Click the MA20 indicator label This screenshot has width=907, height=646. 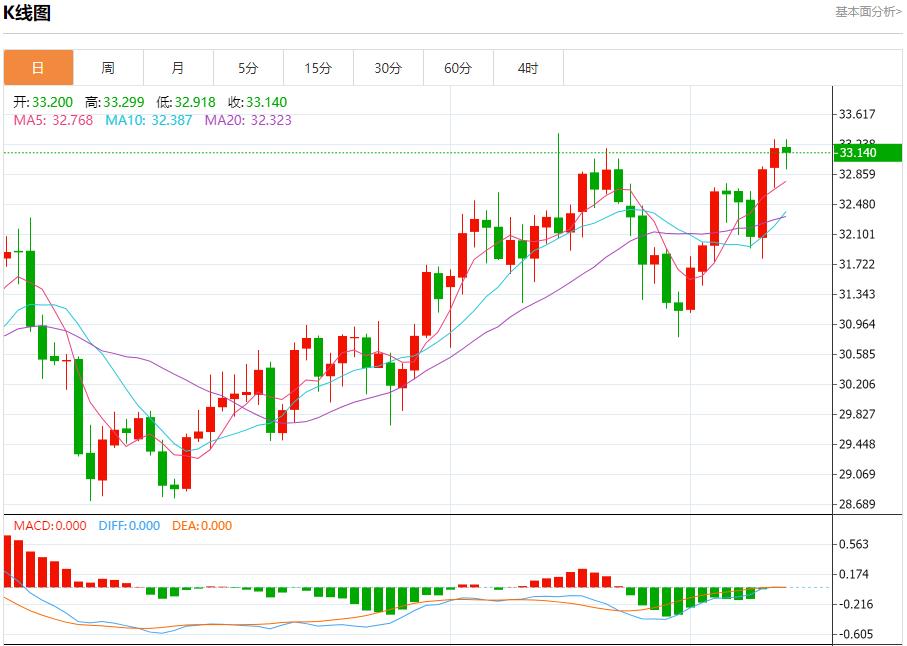(248, 120)
